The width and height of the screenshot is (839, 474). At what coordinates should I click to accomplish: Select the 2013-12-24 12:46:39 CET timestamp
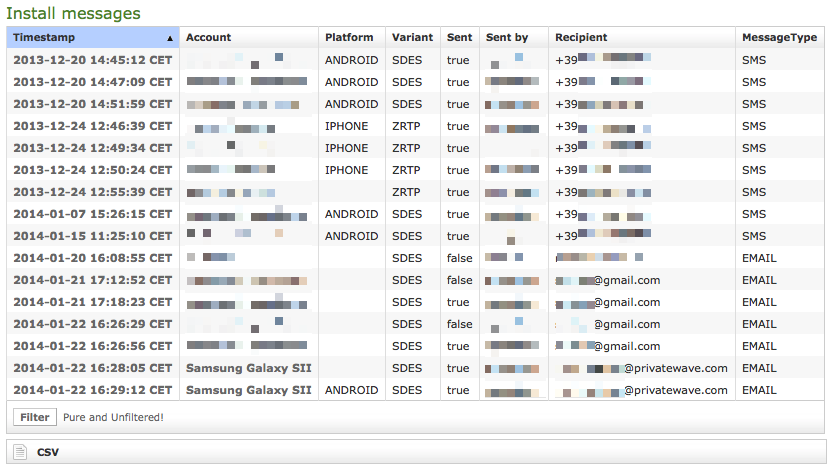point(92,126)
